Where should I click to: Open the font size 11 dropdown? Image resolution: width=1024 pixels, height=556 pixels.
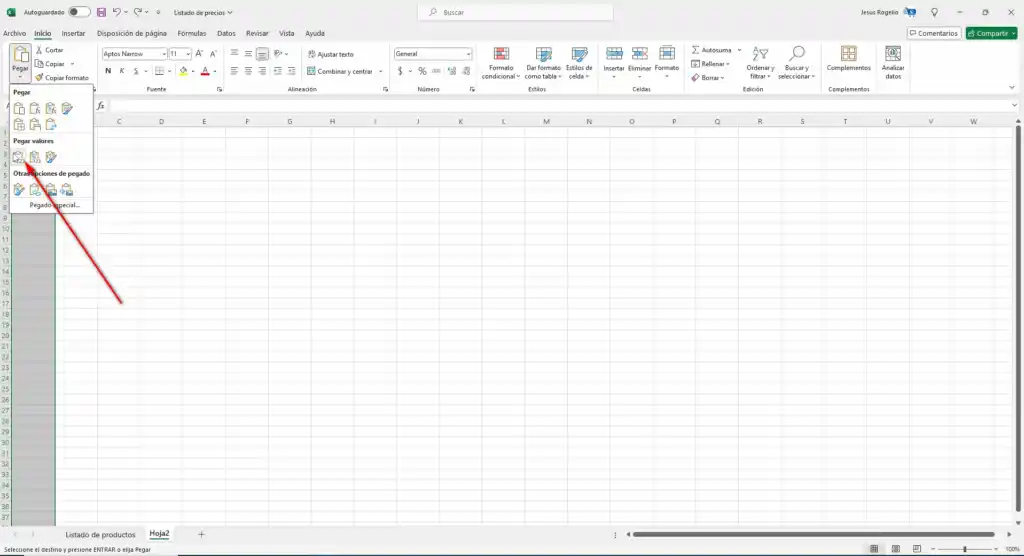(x=188, y=54)
